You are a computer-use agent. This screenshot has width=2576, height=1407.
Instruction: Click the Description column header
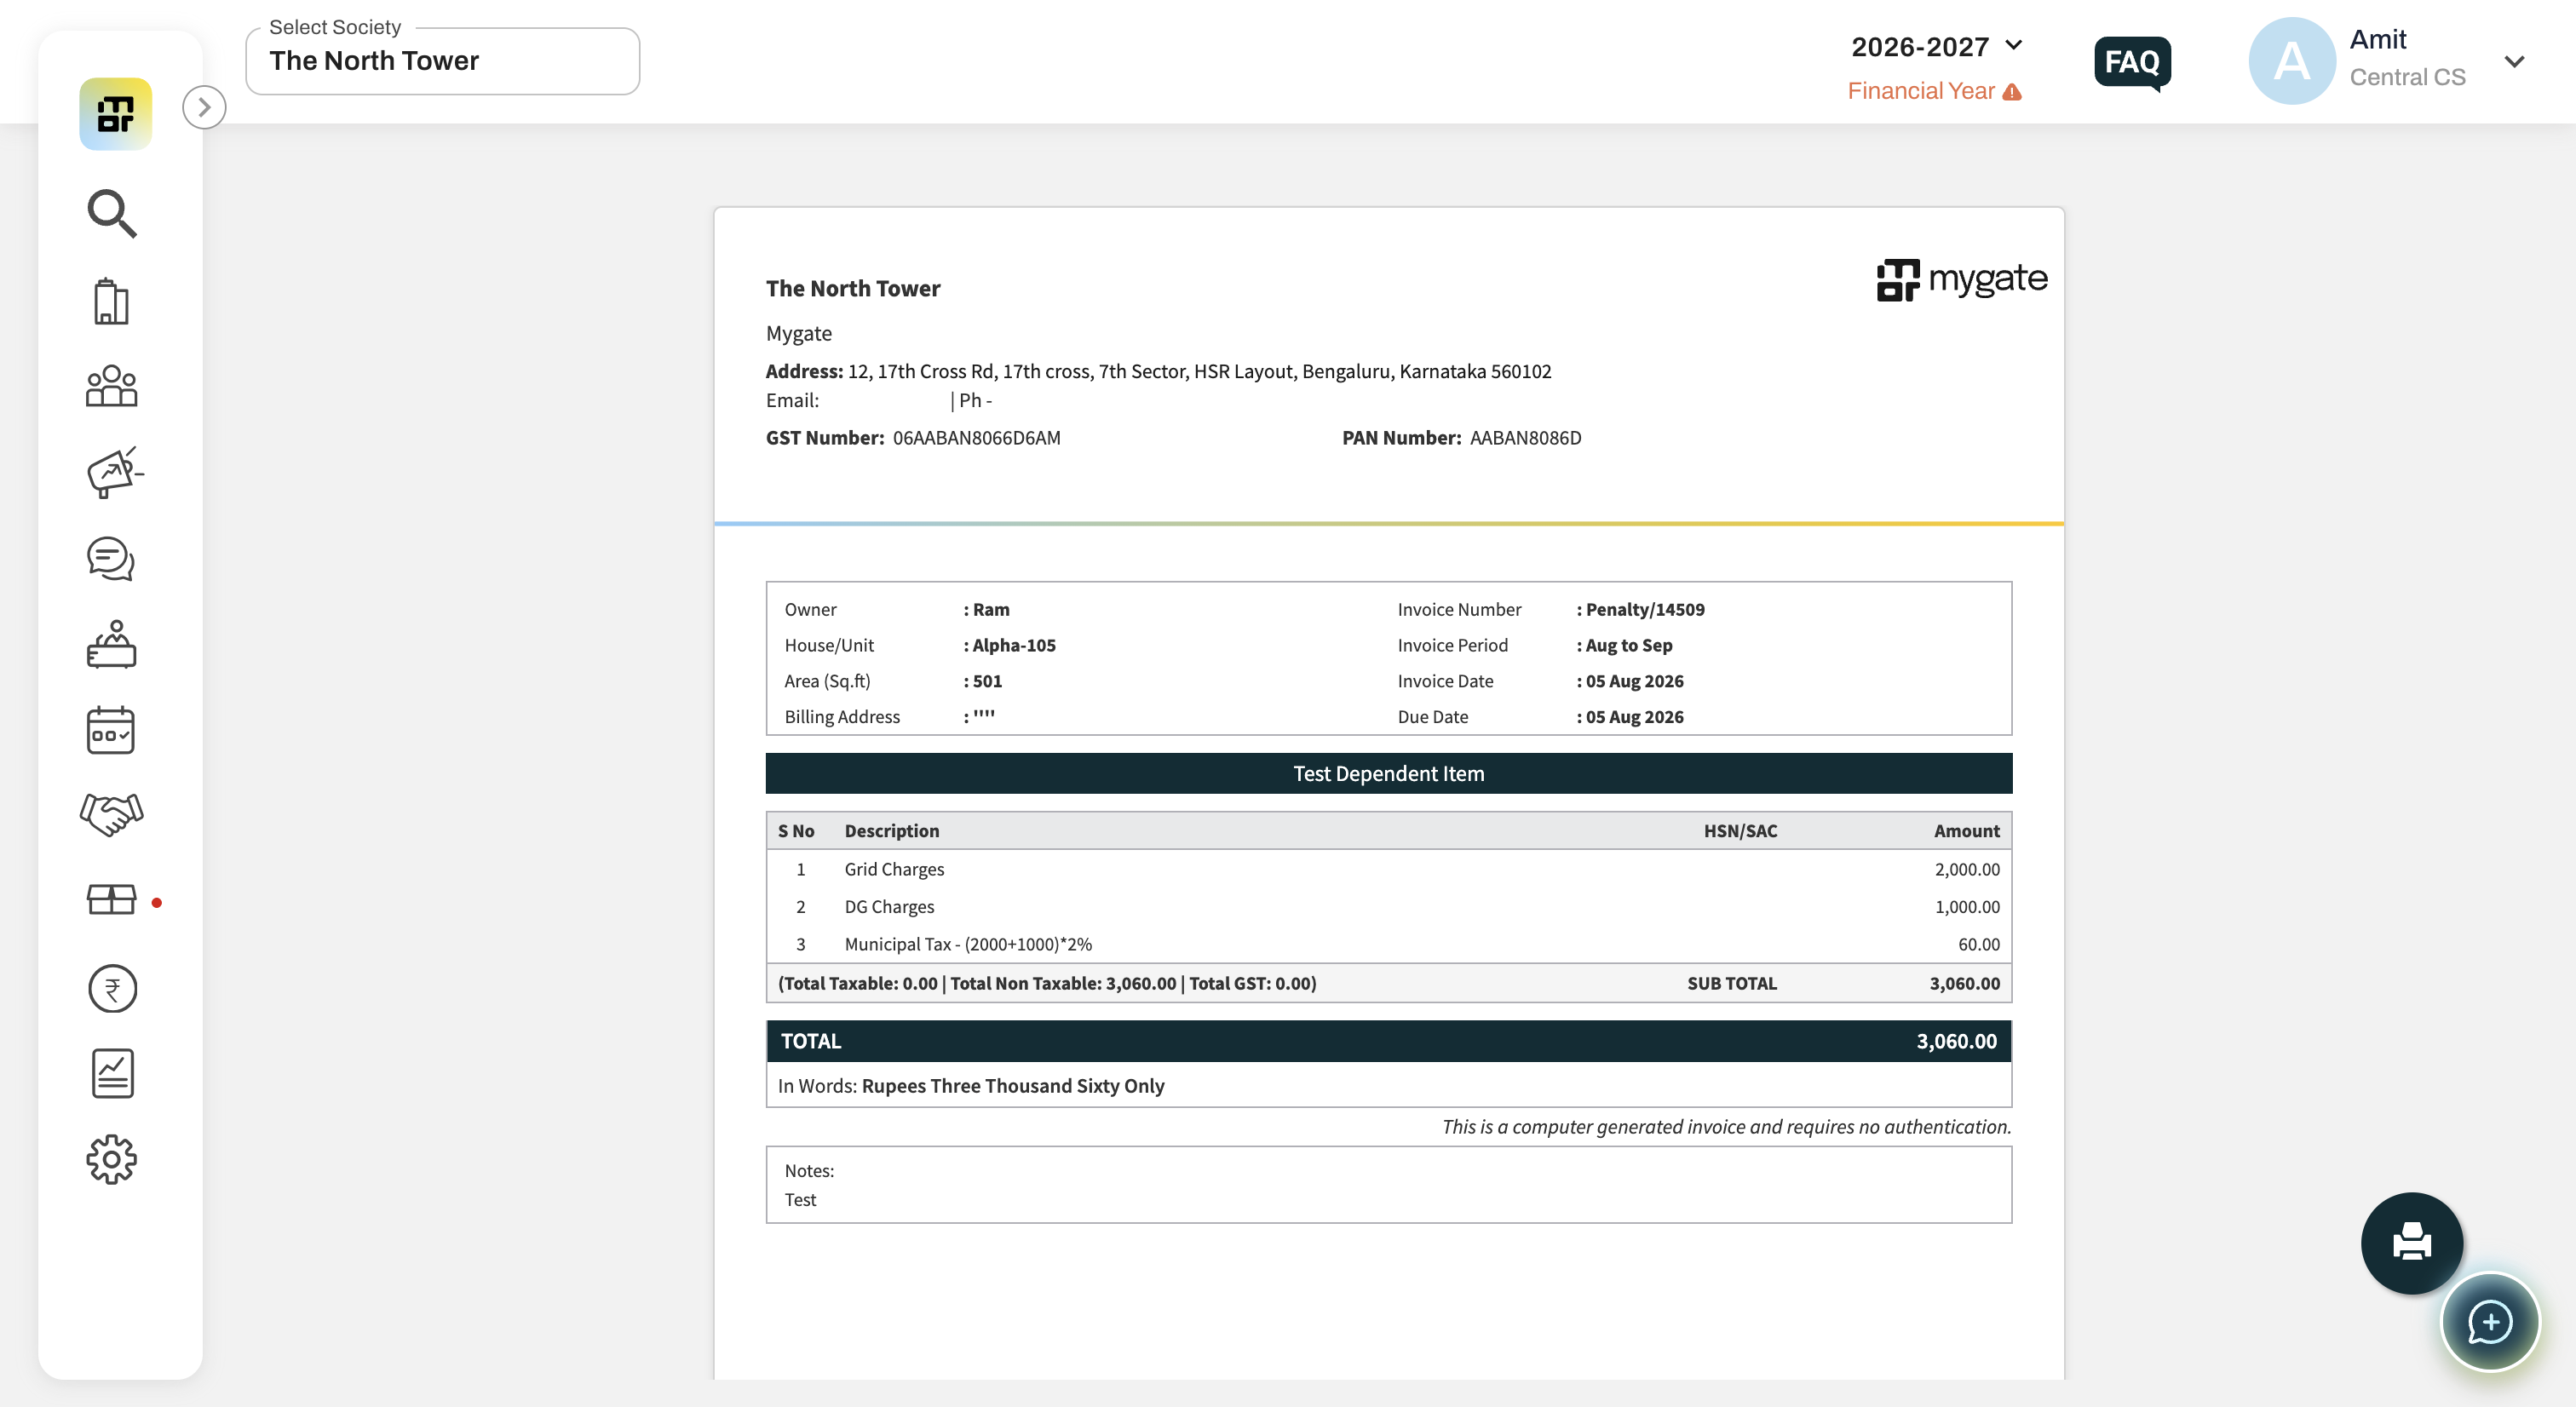pos(891,830)
